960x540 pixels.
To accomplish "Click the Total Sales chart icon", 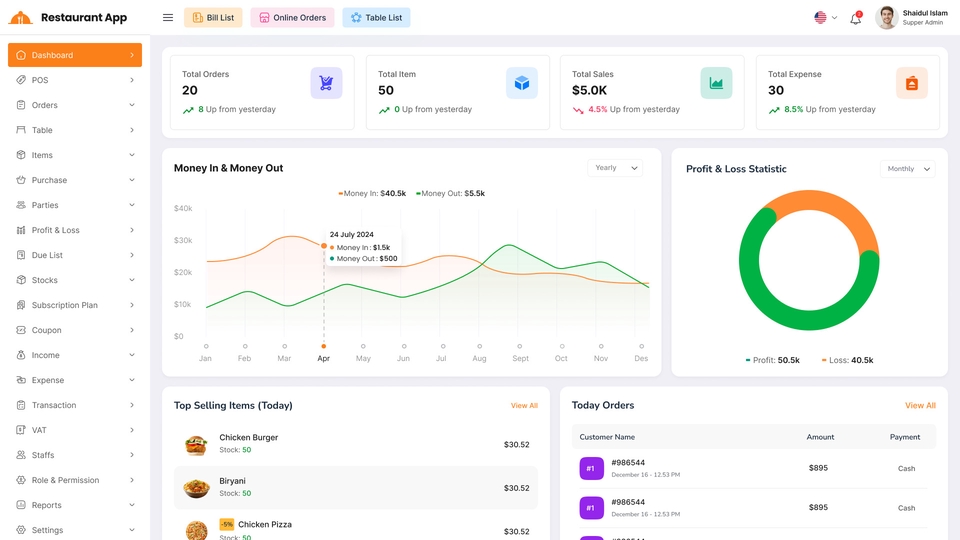I will pos(716,83).
